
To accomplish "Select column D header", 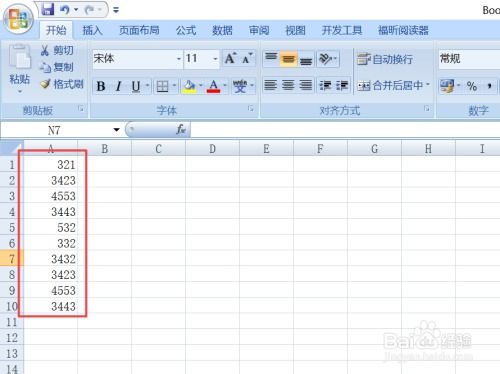I will pos(212,149).
